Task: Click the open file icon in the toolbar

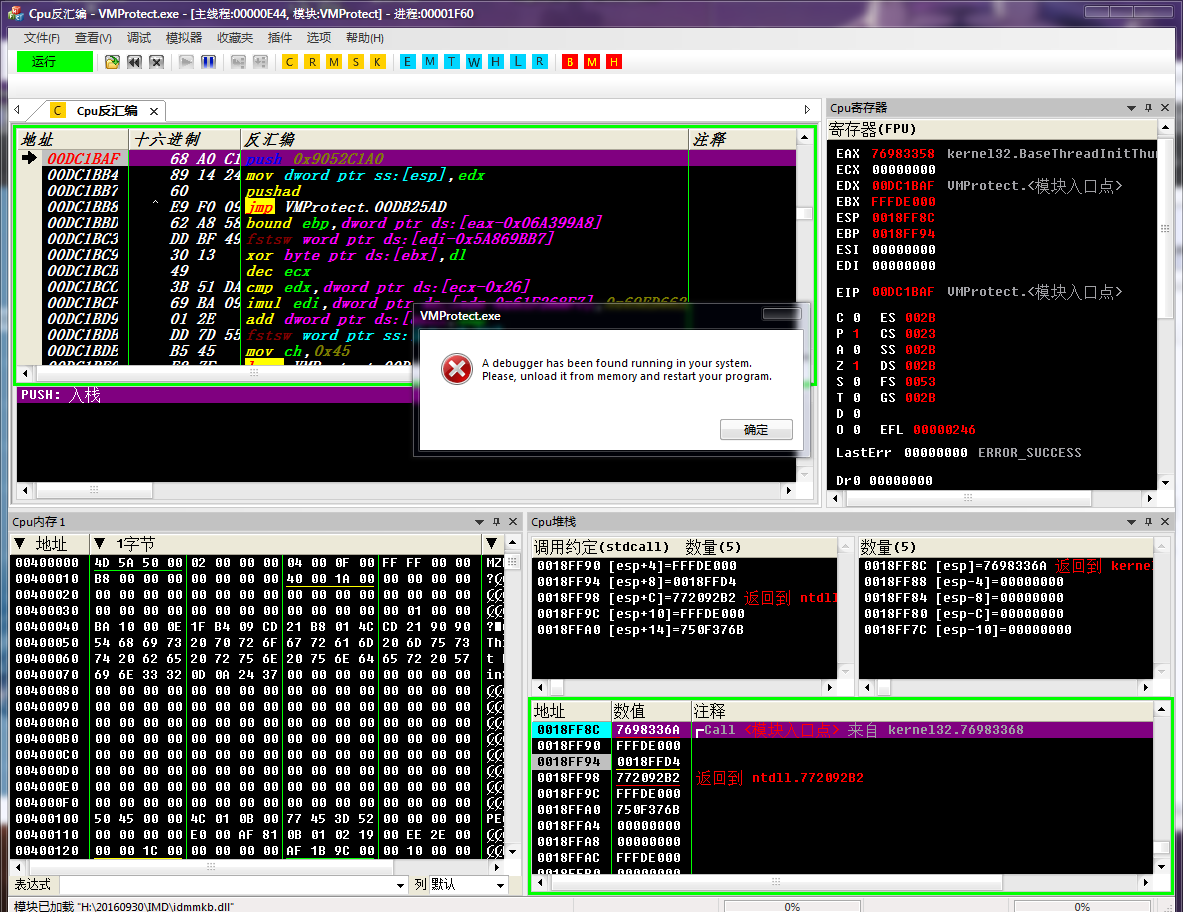Action: (x=112, y=62)
